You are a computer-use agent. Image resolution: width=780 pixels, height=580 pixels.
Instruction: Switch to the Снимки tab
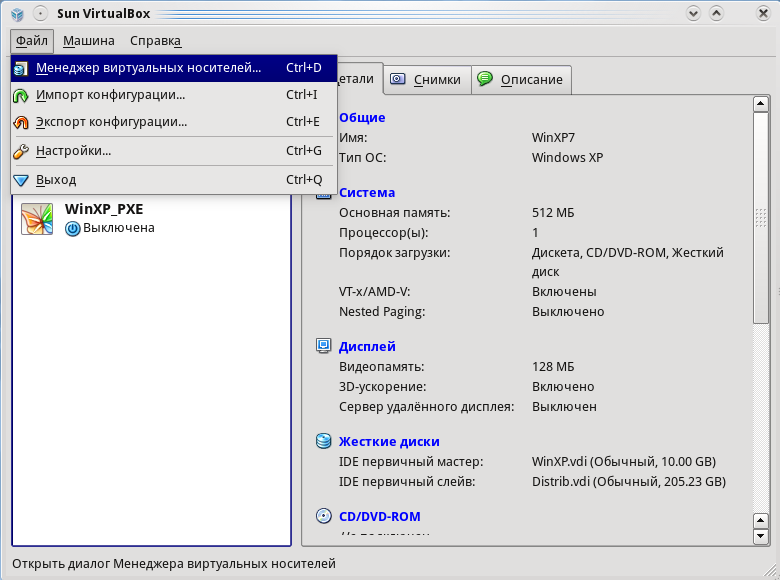coord(427,80)
